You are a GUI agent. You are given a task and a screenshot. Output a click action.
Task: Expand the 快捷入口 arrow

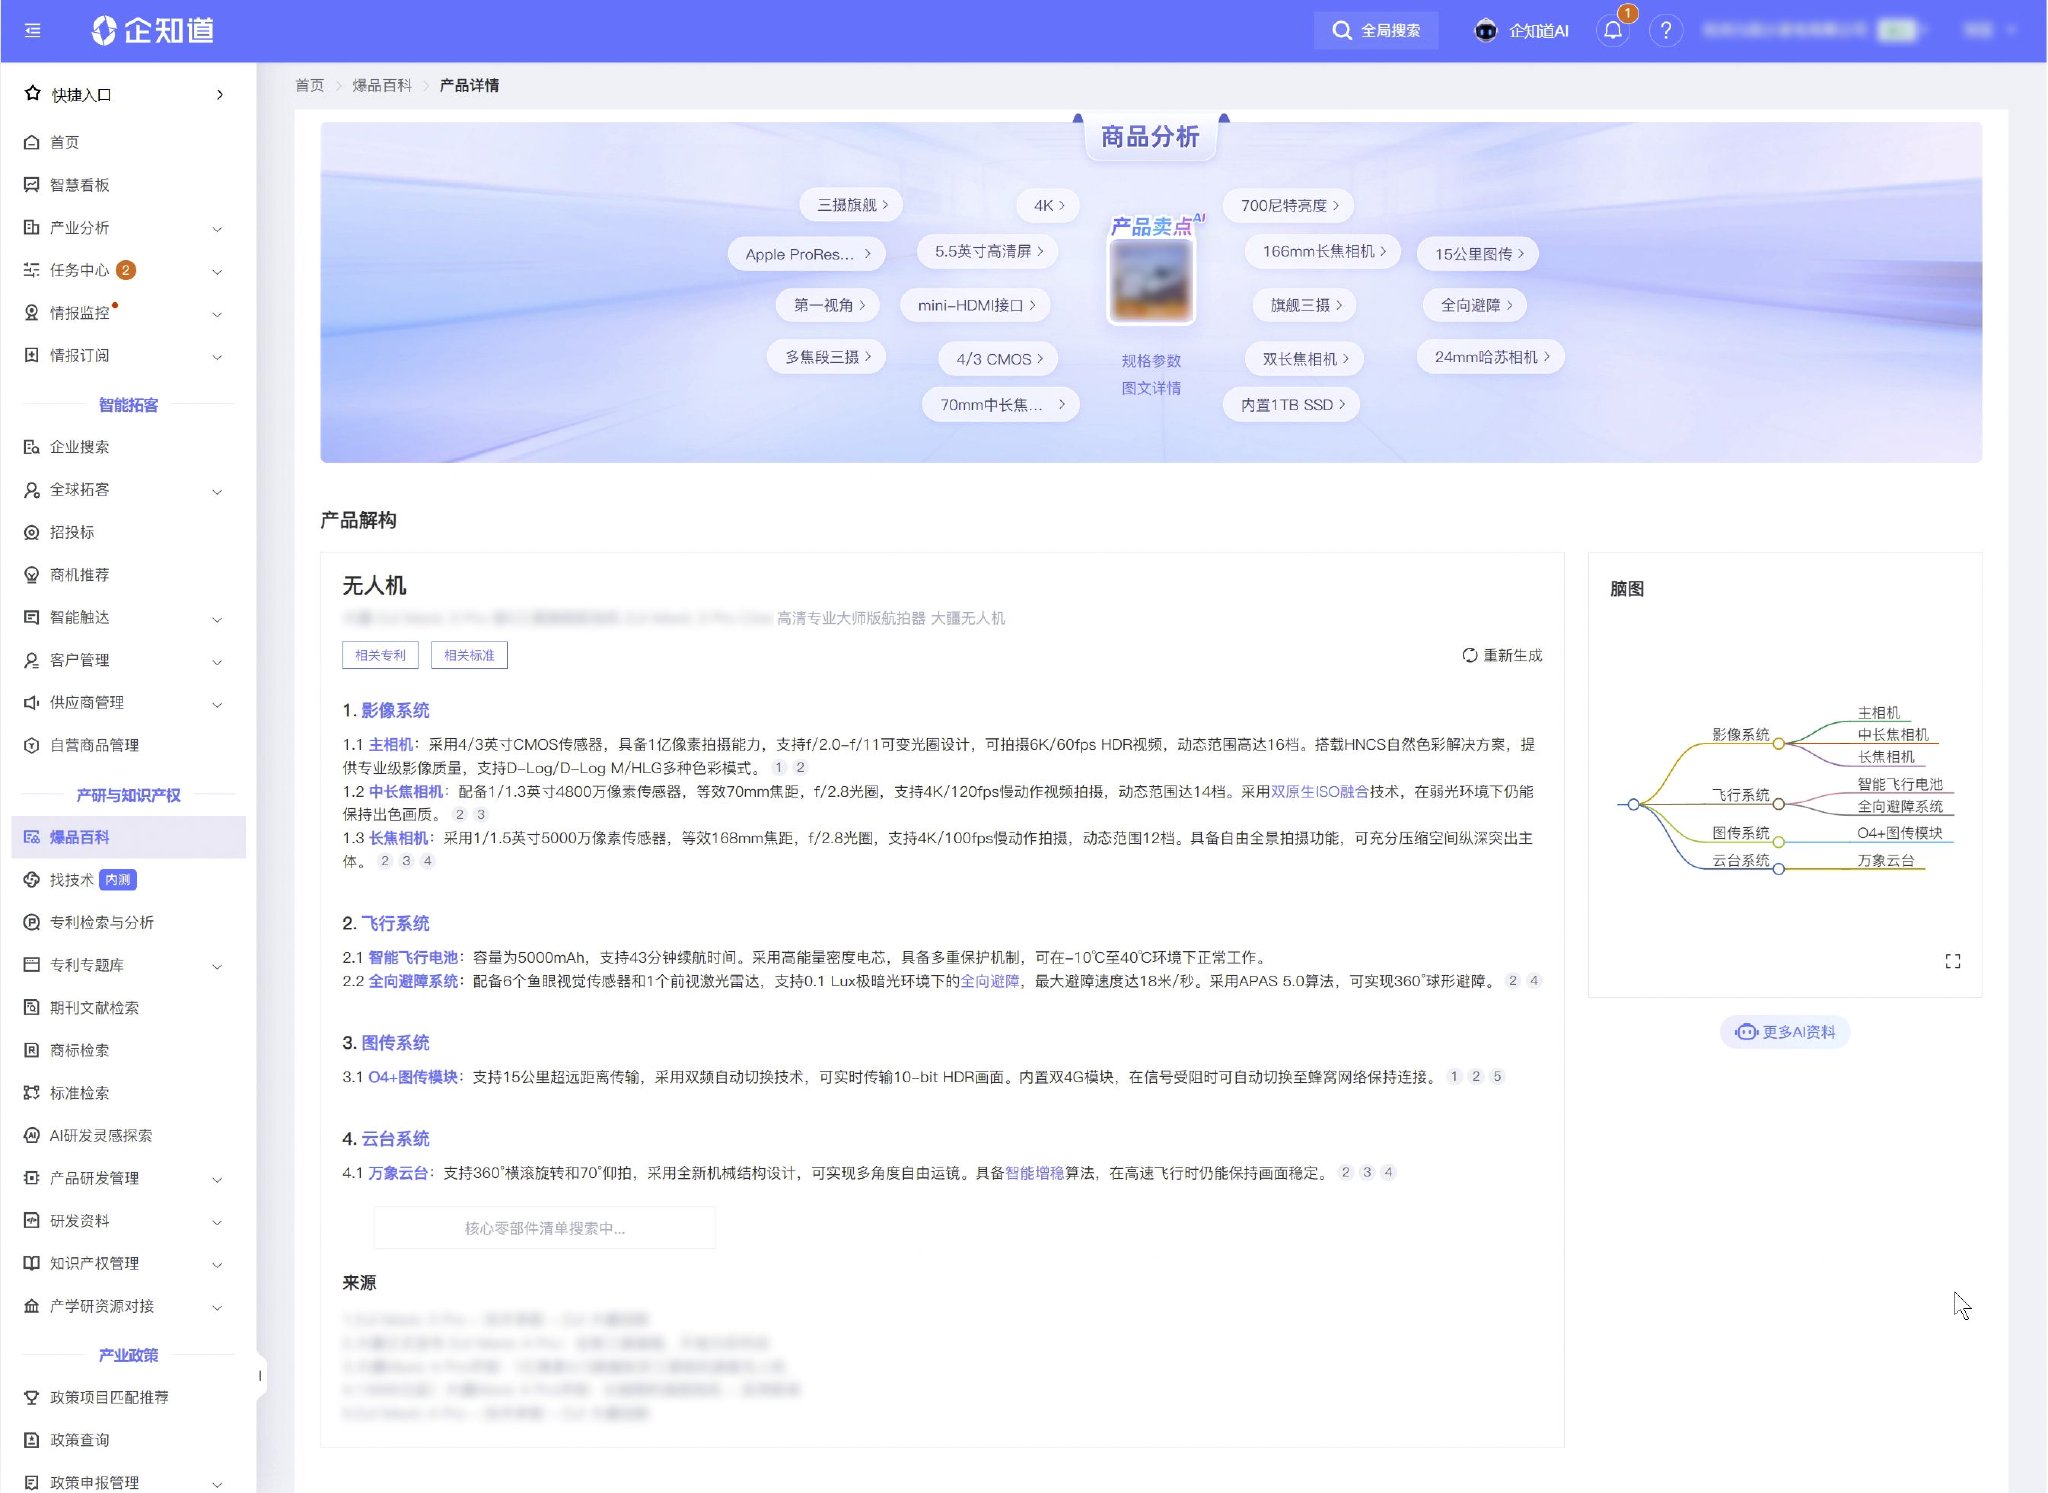pos(220,95)
